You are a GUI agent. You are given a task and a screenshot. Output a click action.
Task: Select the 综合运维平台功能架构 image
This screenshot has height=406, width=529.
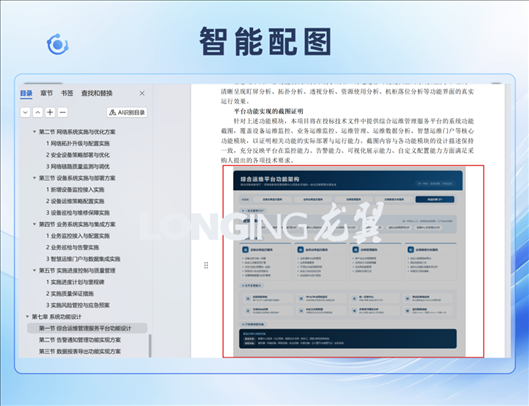tap(353, 262)
